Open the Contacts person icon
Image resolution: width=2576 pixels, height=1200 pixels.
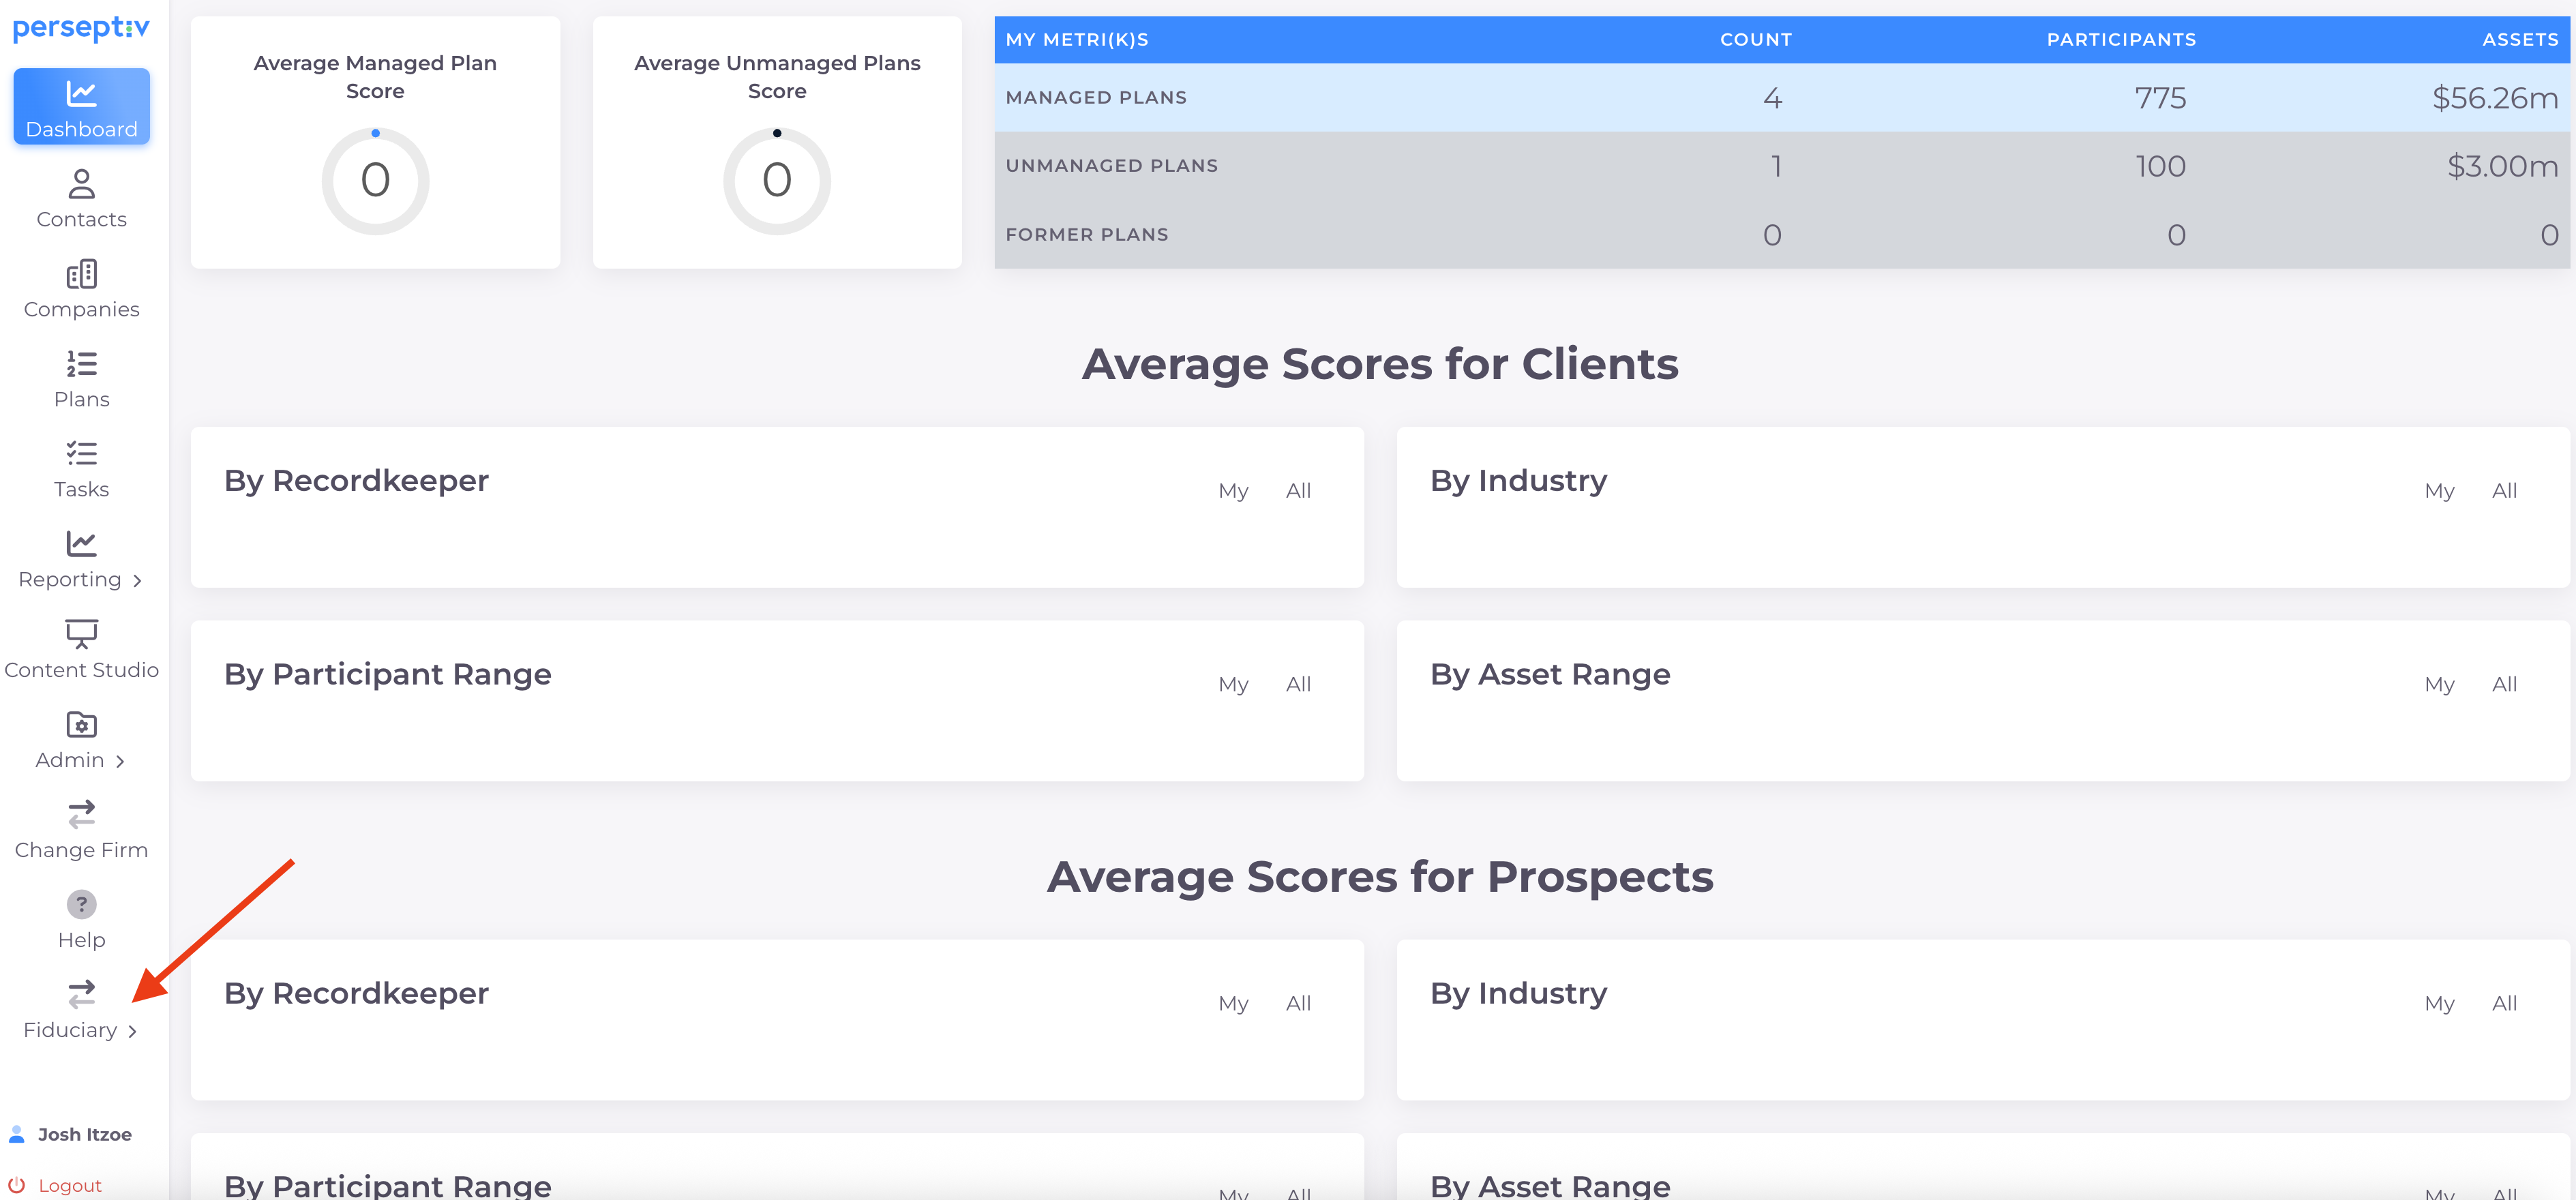81,184
